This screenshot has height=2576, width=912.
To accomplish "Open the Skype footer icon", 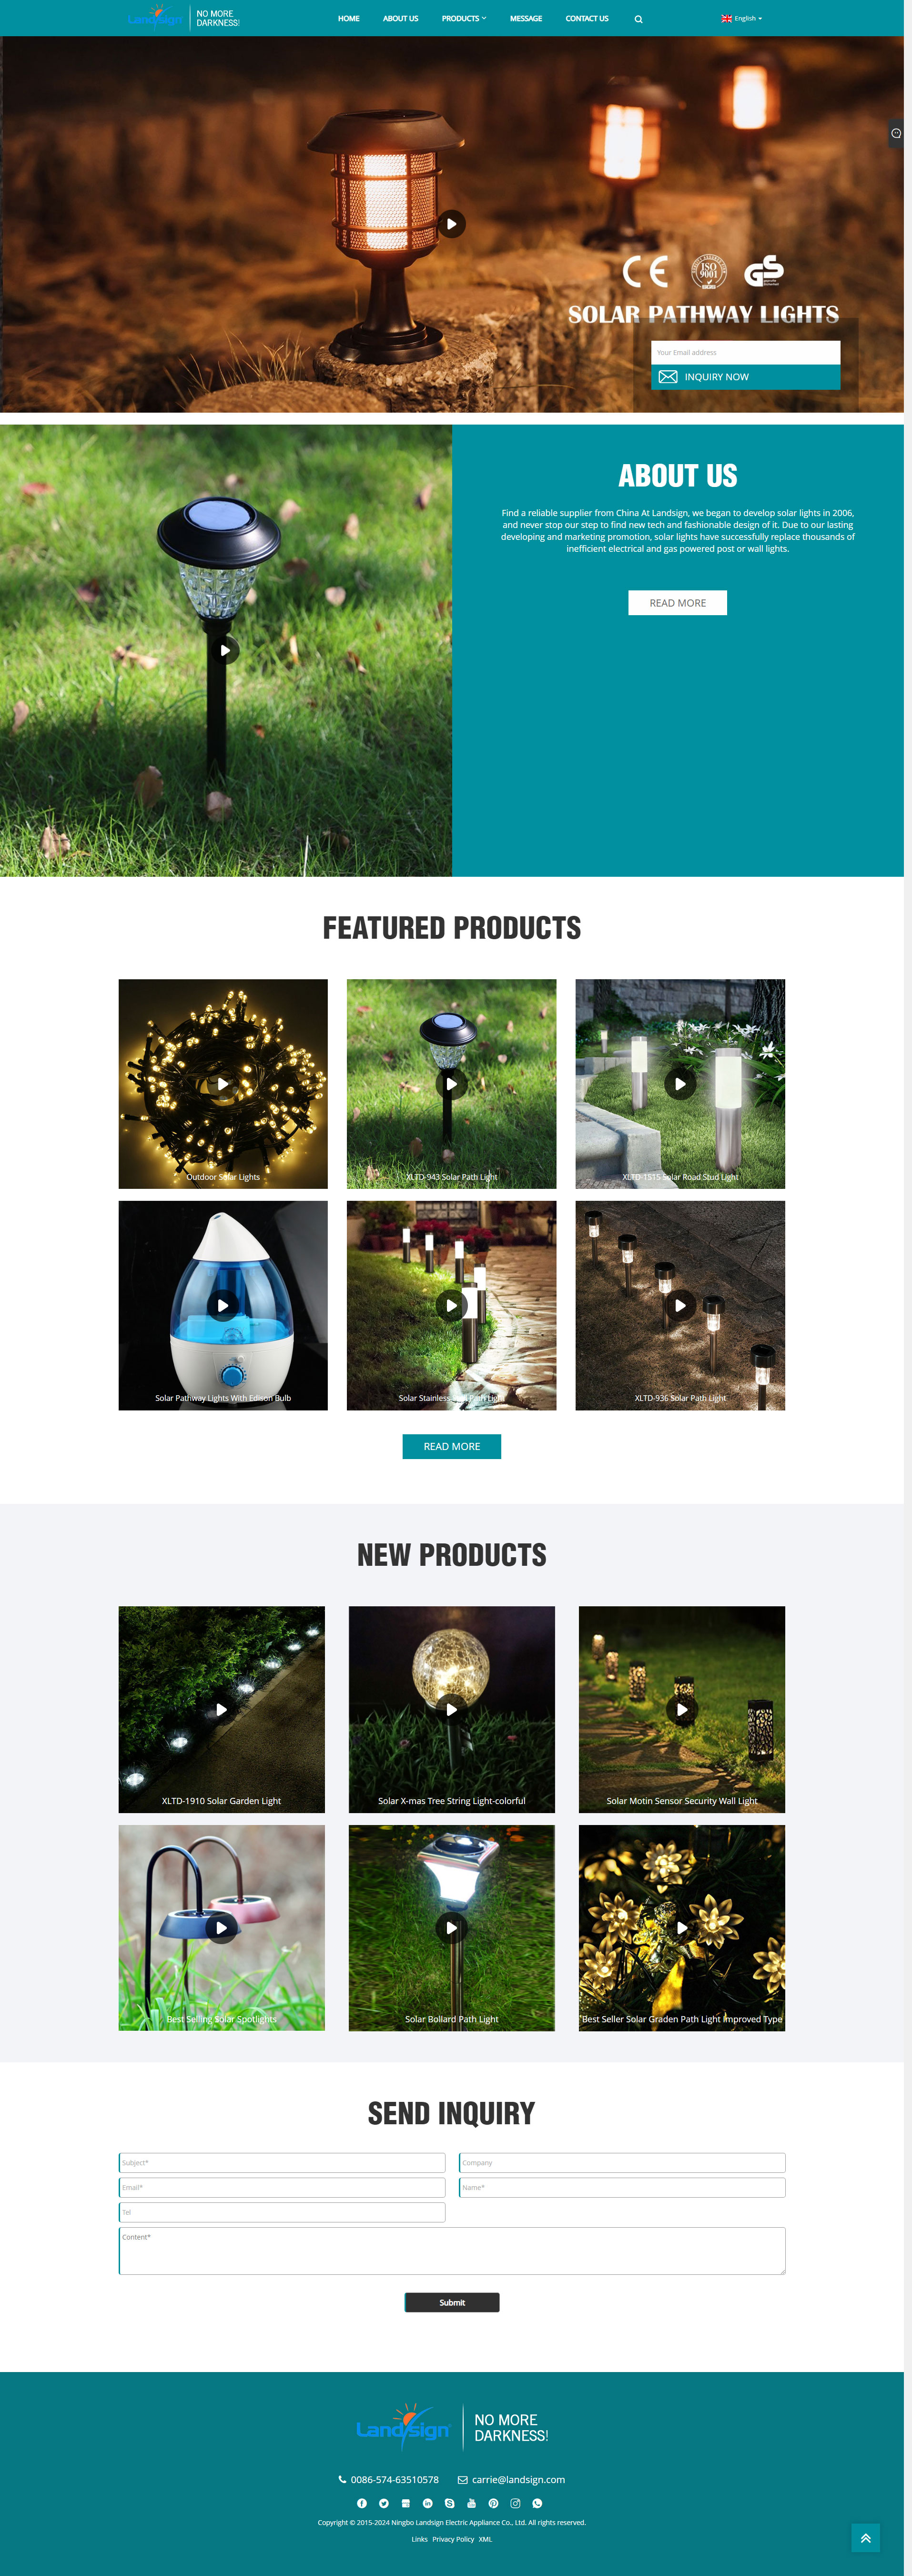I will 450,2503.
